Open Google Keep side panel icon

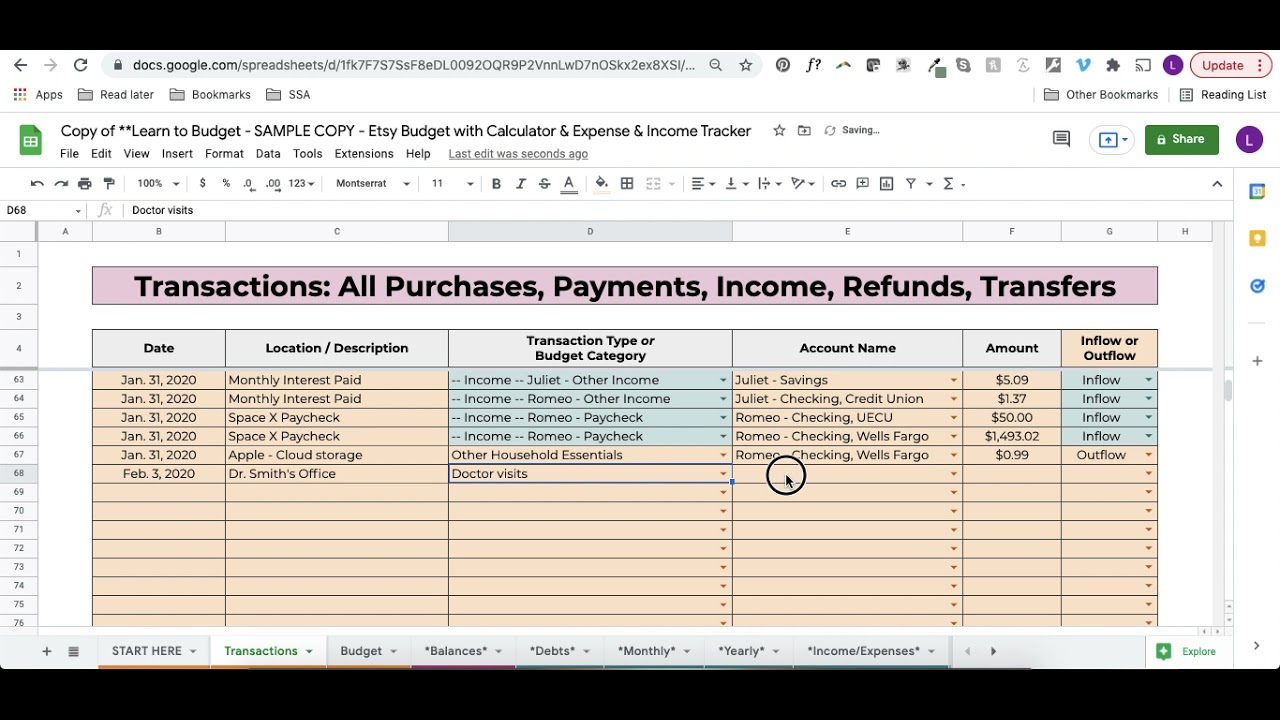coord(1257,239)
